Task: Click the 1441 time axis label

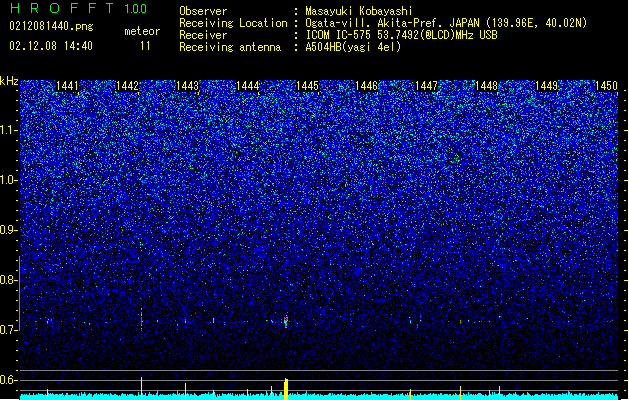Action: click(x=67, y=86)
